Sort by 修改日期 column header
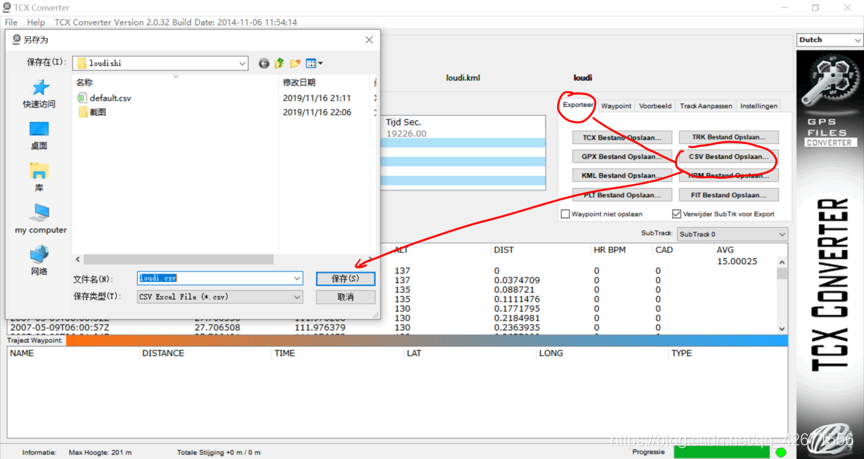Viewport: 864px width, 459px height. point(299,82)
